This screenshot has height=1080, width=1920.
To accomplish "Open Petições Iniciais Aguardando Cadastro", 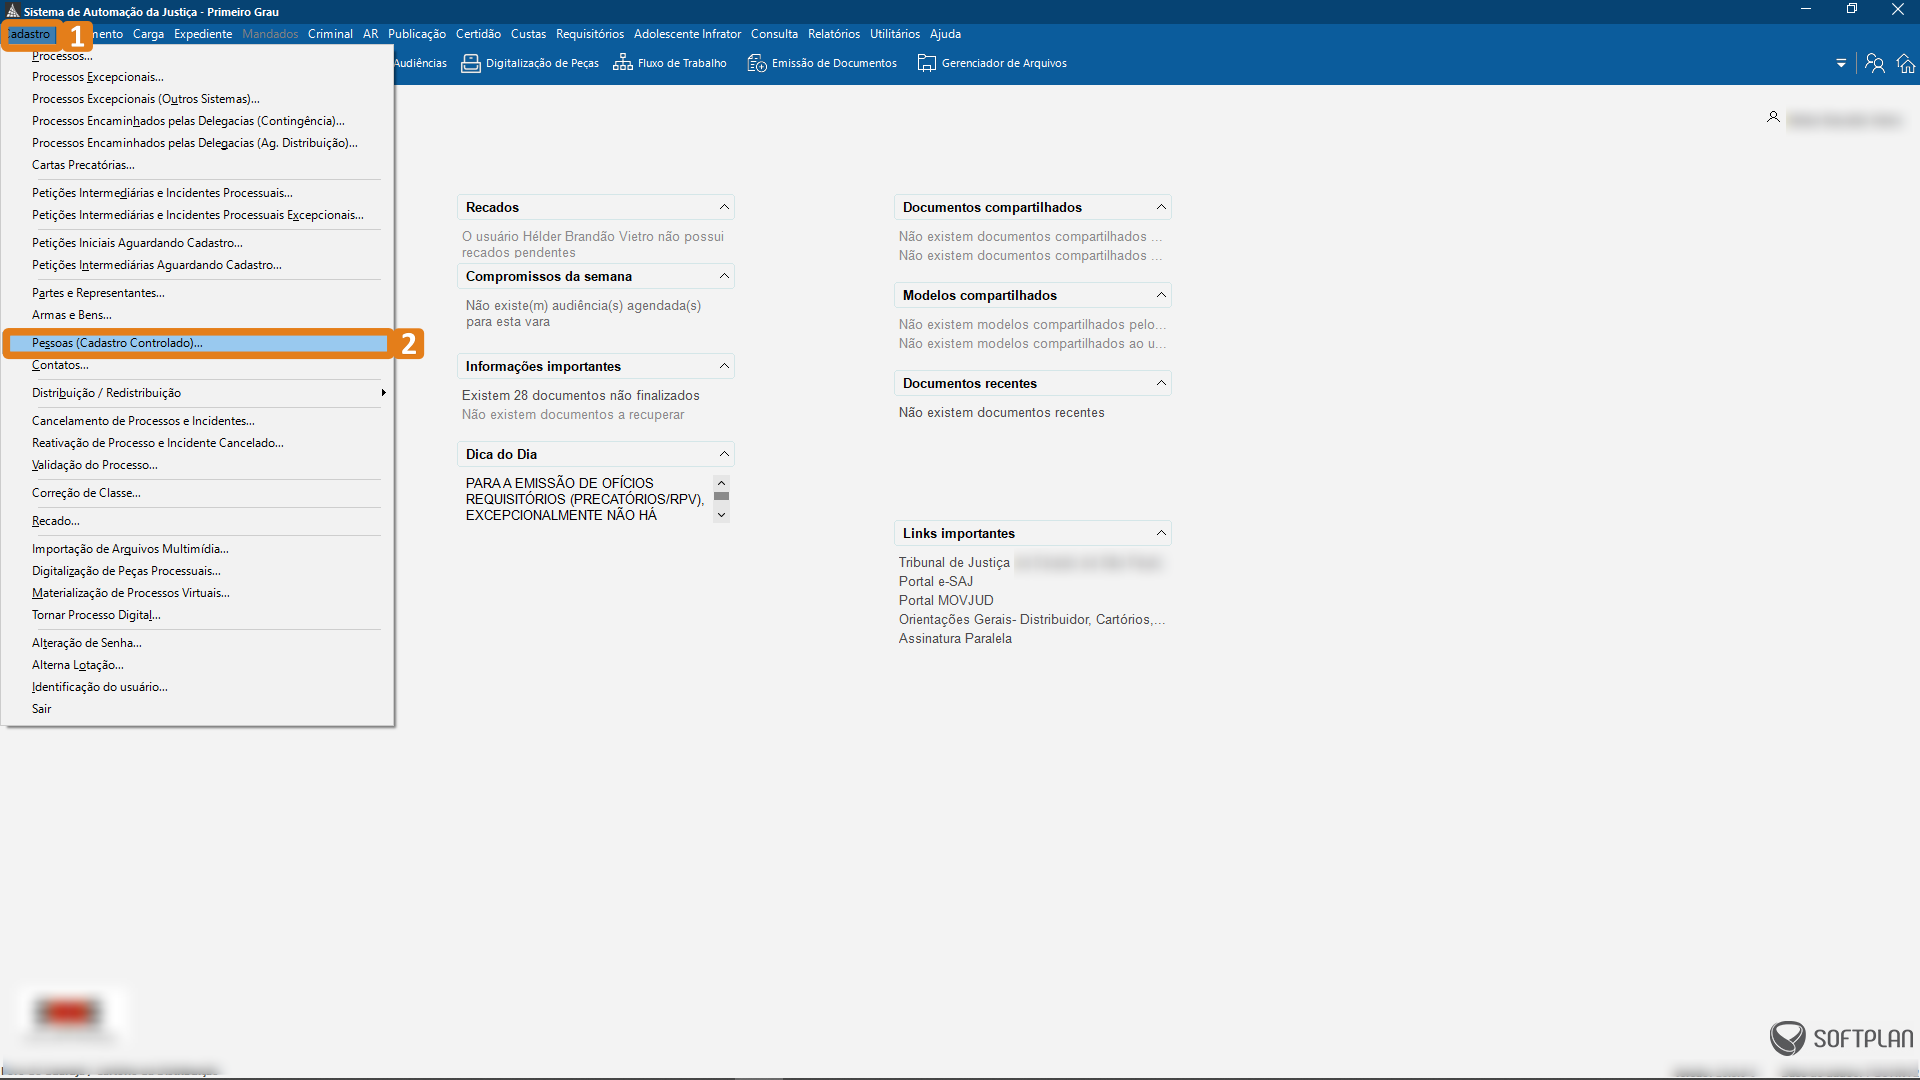I will click(137, 243).
